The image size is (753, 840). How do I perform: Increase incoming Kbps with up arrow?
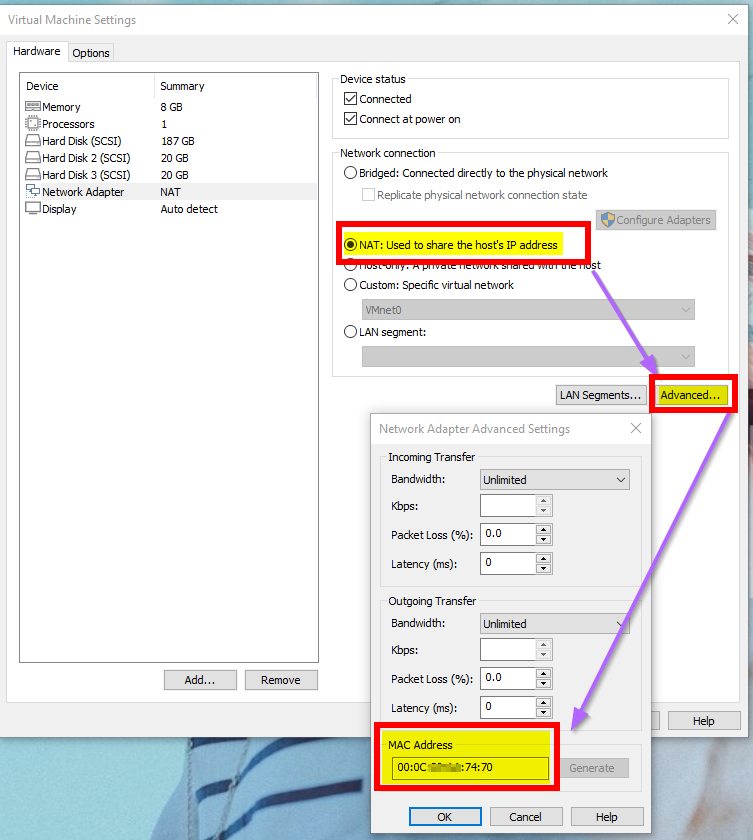[x=544, y=500]
